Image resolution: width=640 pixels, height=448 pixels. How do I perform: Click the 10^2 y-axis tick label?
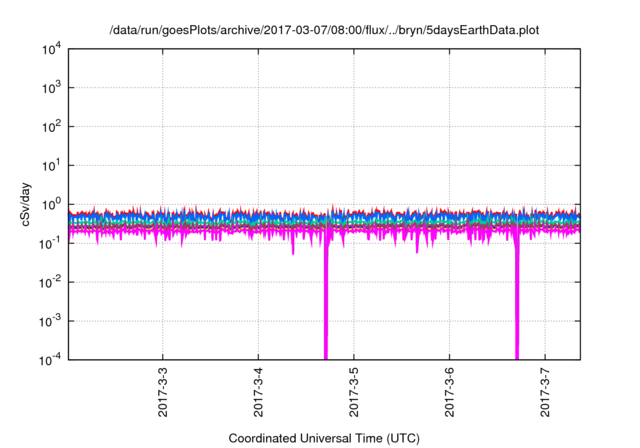click(52, 127)
